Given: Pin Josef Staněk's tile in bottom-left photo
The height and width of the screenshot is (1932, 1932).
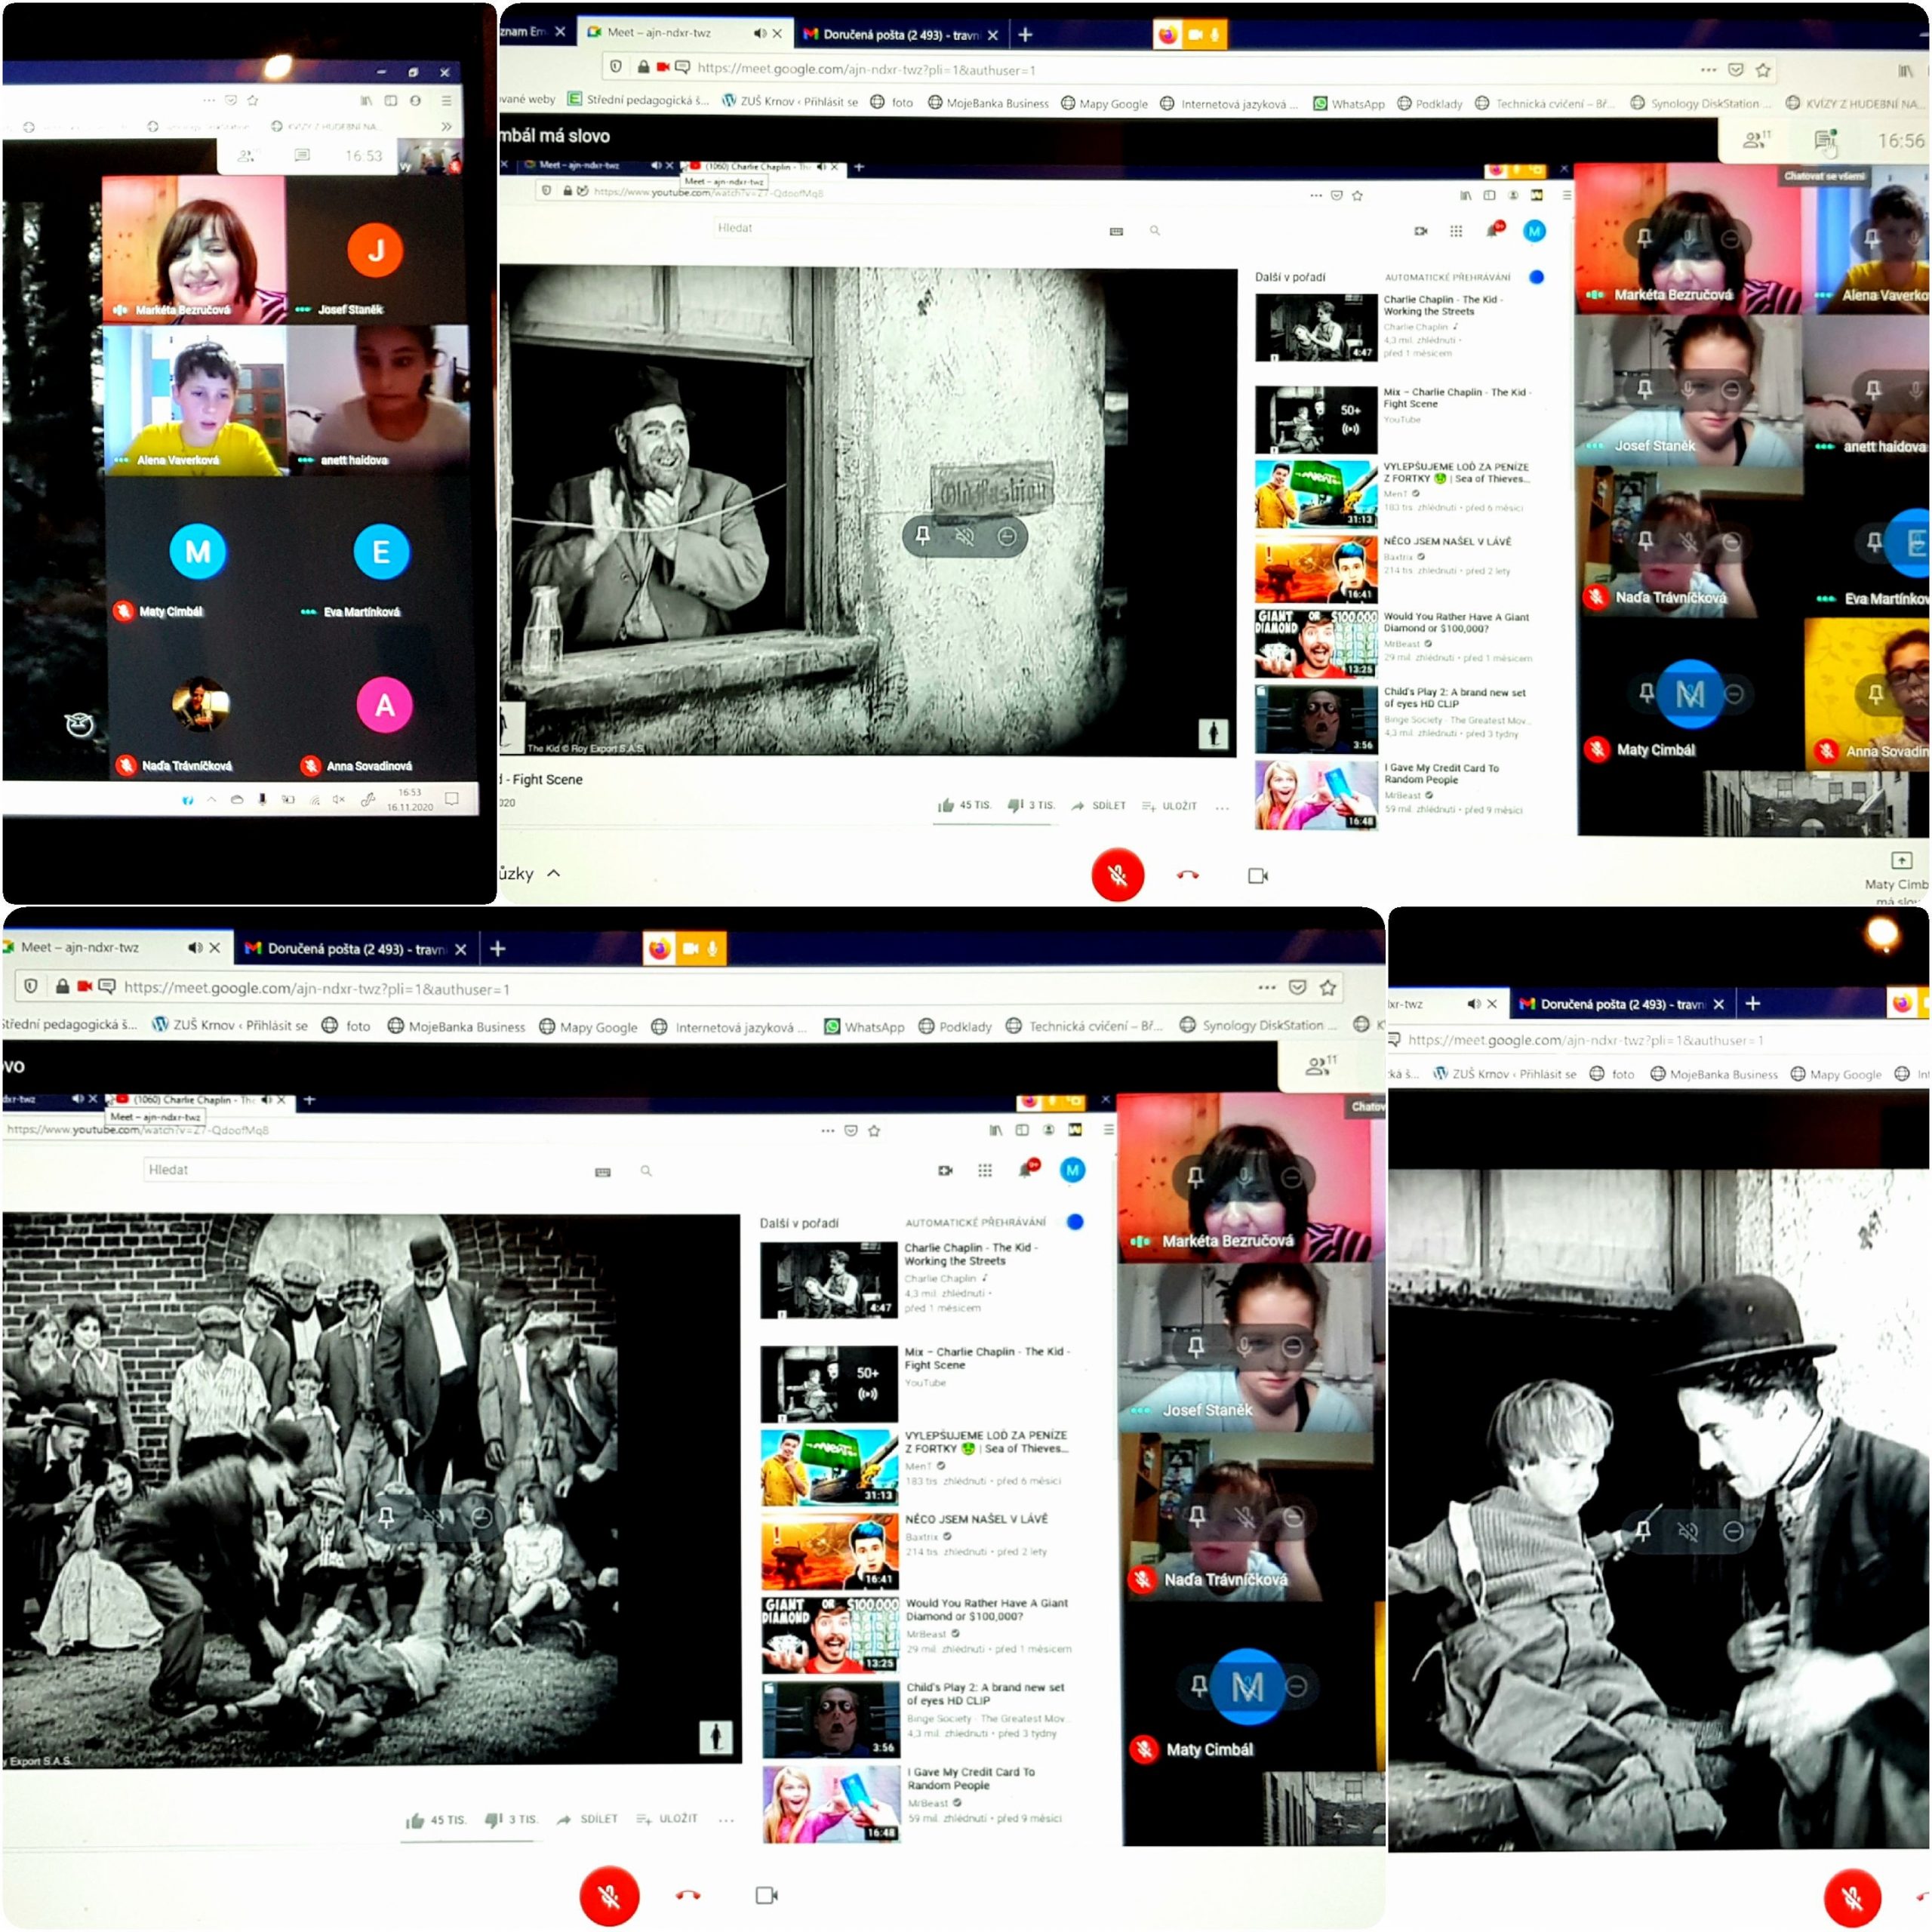Looking at the screenshot, I should pos(1196,1347).
